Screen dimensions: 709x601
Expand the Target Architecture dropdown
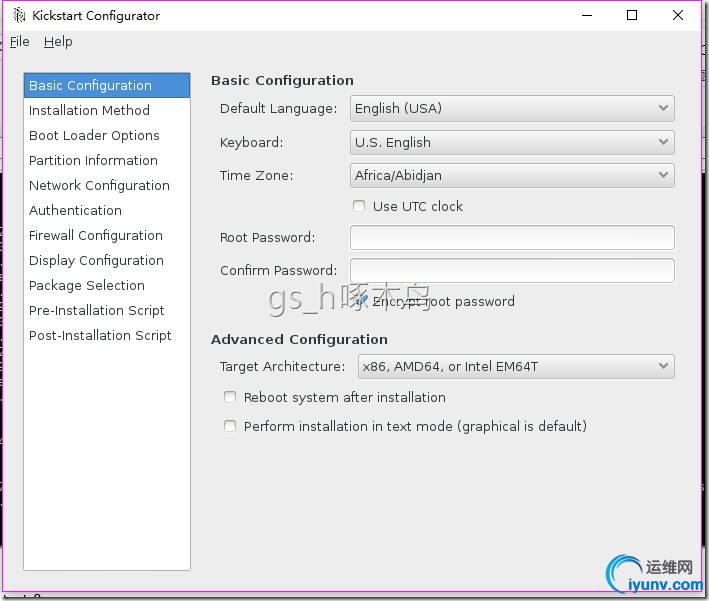click(516, 366)
